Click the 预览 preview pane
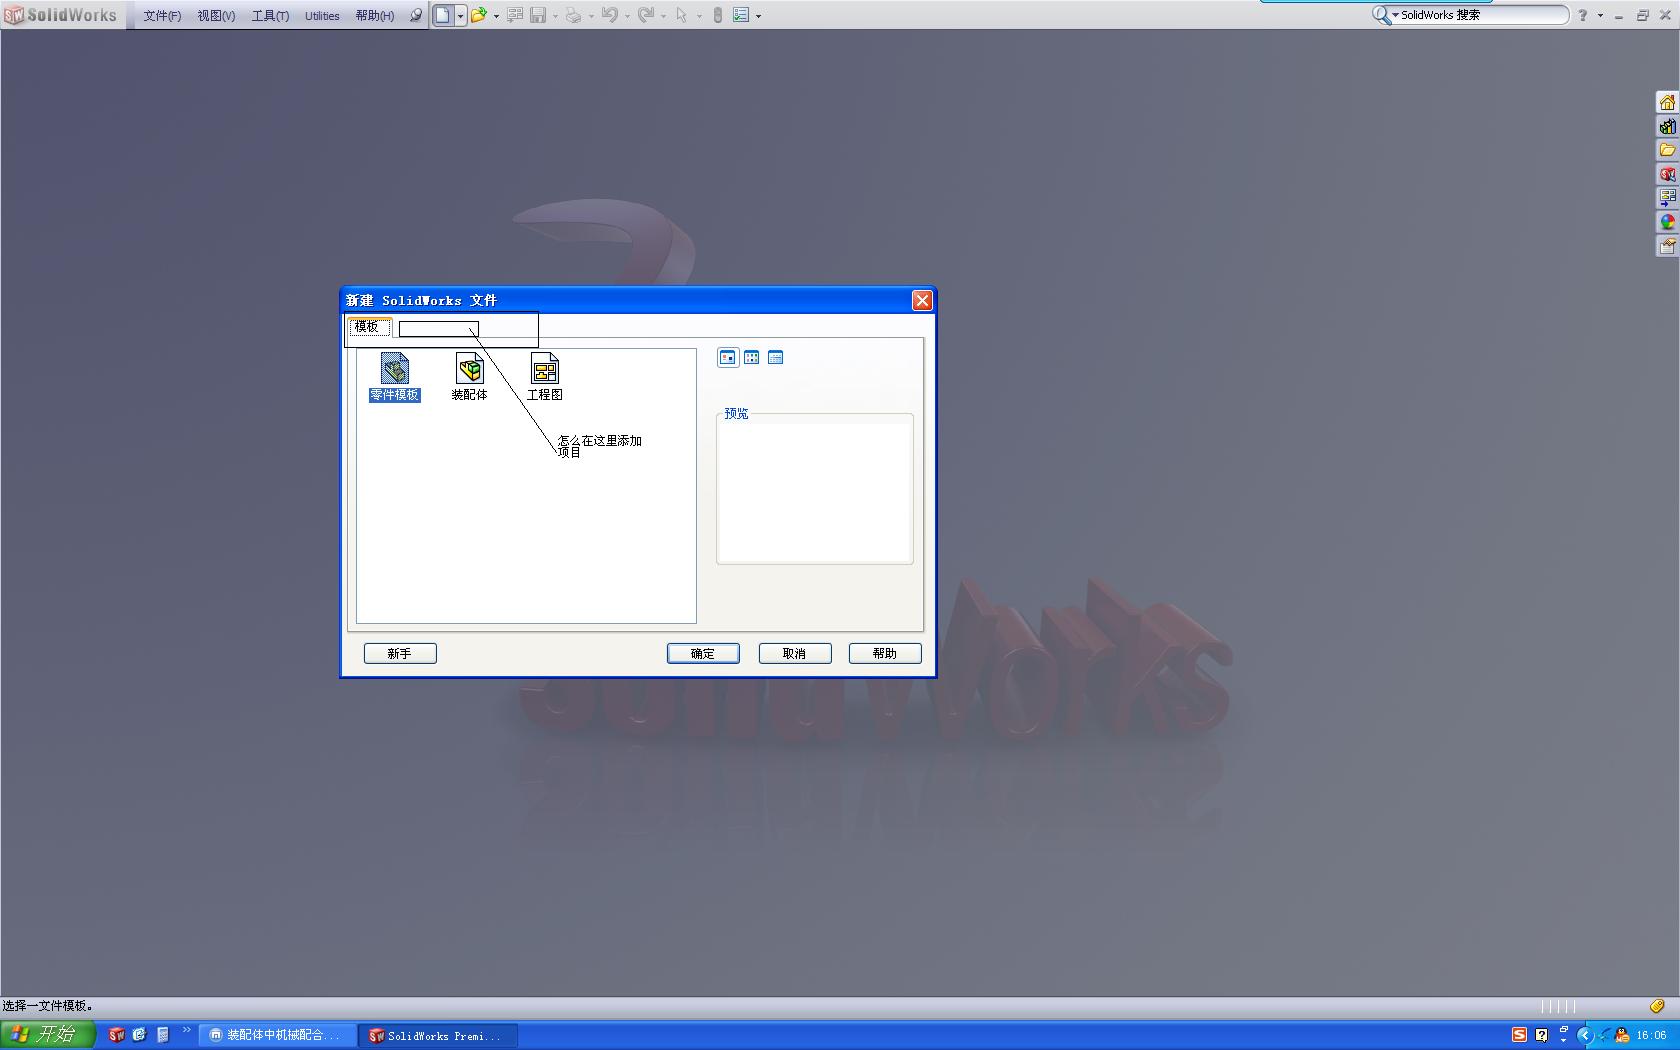Image resolution: width=1680 pixels, height=1050 pixels. pyautogui.click(x=815, y=490)
